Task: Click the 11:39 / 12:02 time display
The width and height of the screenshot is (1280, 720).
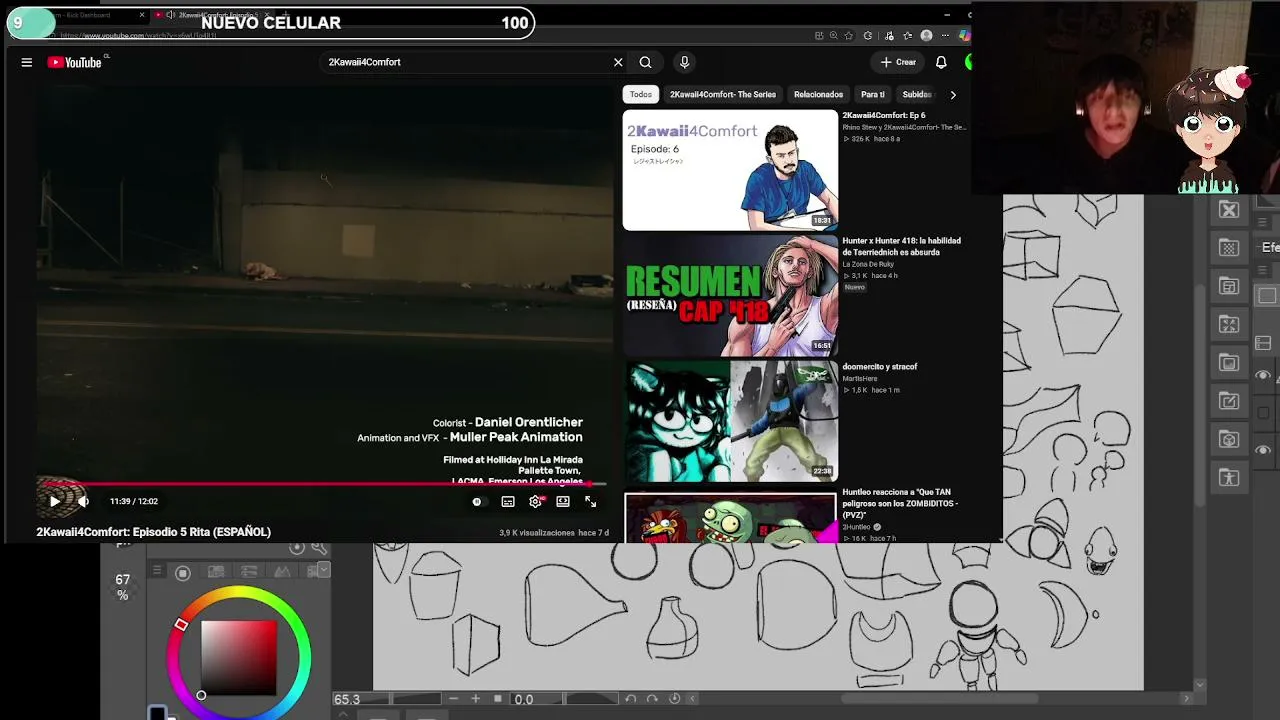Action: tap(134, 501)
